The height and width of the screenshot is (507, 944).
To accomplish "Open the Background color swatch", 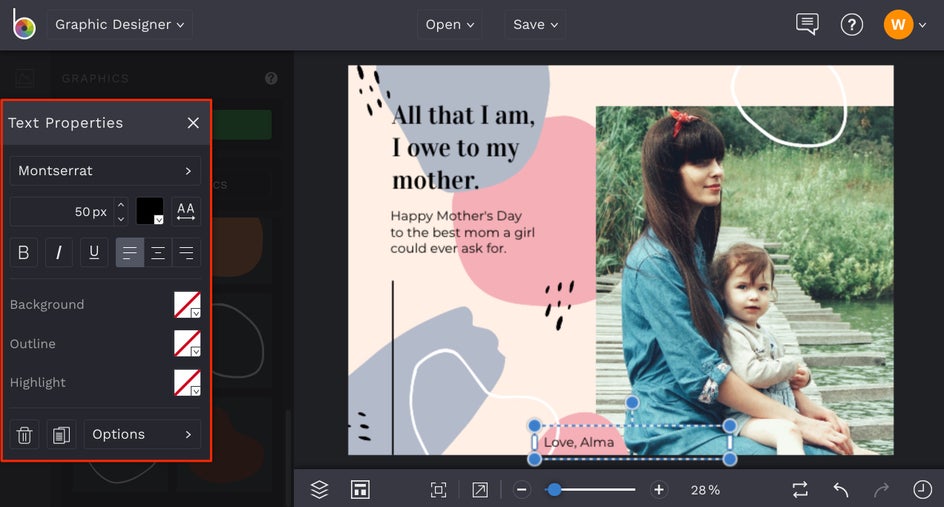I will [x=187, y=305].
